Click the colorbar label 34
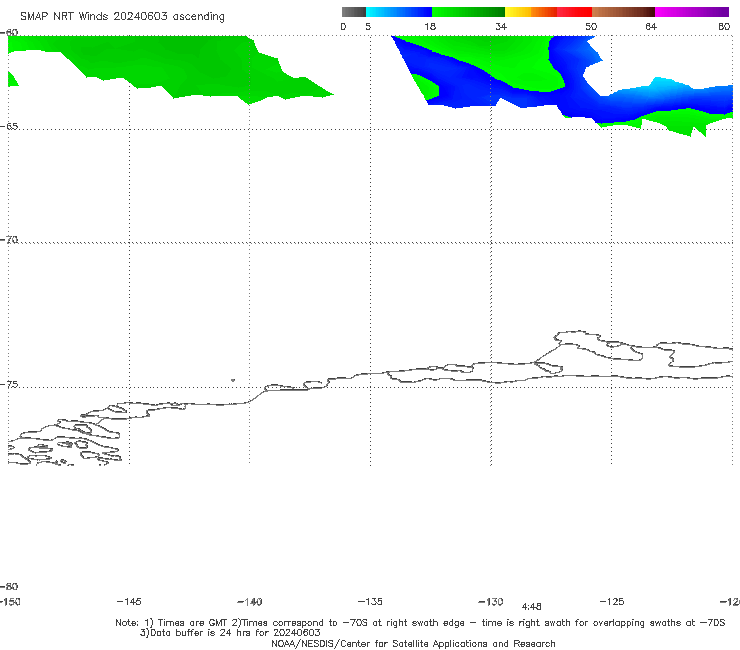The image size is (740, 650). point(501,27)
